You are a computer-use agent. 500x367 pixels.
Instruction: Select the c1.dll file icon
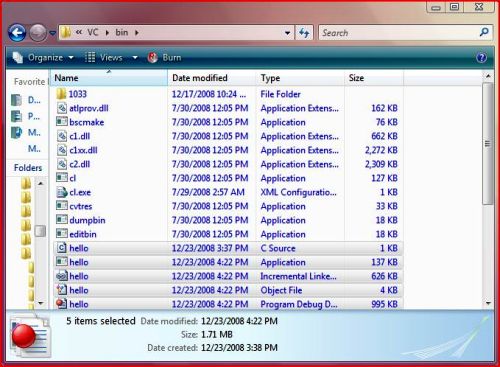click(62, 136)
